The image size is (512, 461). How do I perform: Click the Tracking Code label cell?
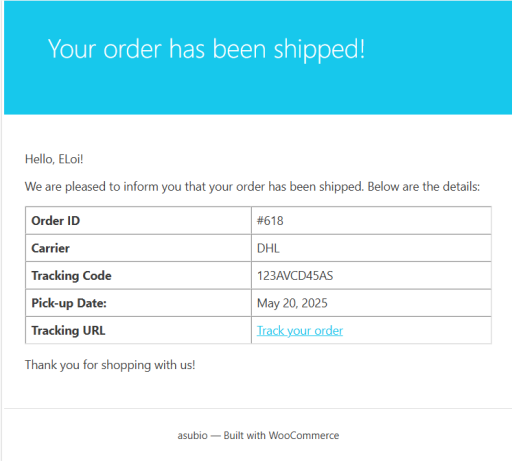click(x=138, y=276)
